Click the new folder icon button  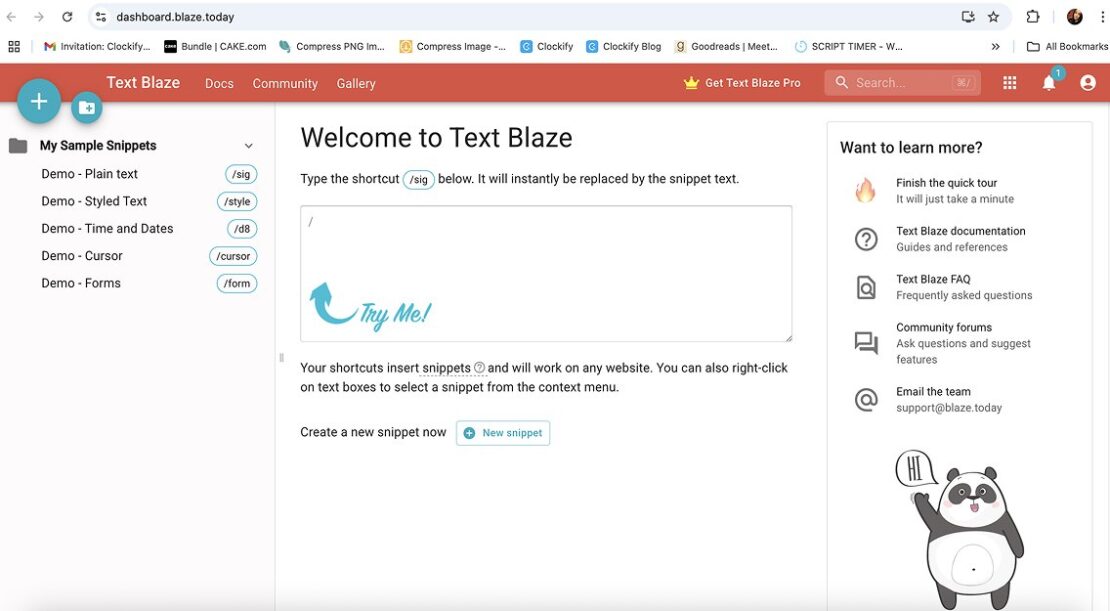(87, 108)
